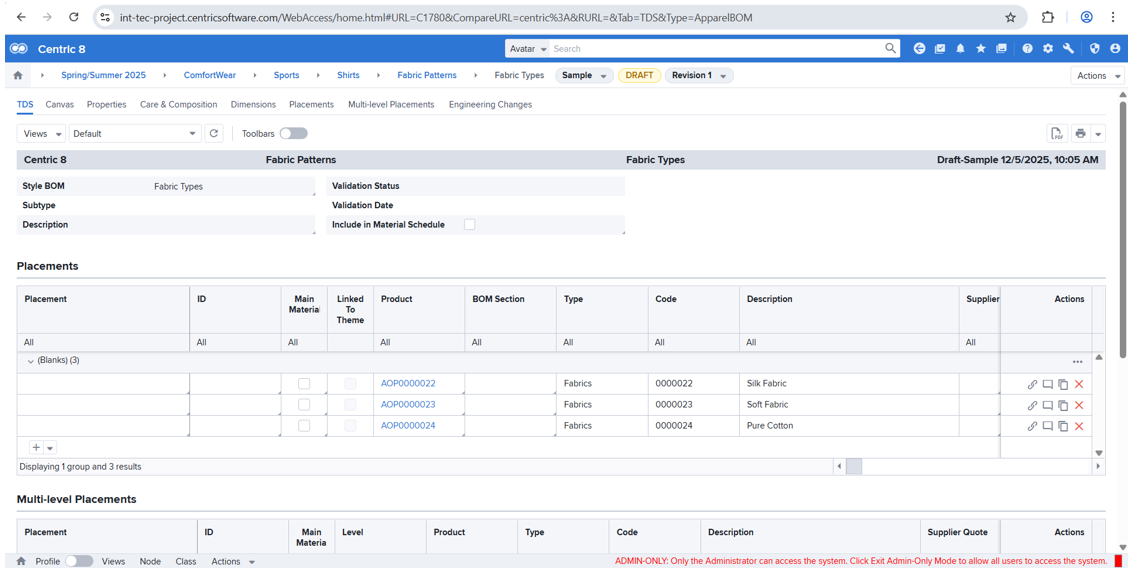Open the top-right Actions dropdown
Screen dimensions: 1142x577
(x=1097, y=76)
